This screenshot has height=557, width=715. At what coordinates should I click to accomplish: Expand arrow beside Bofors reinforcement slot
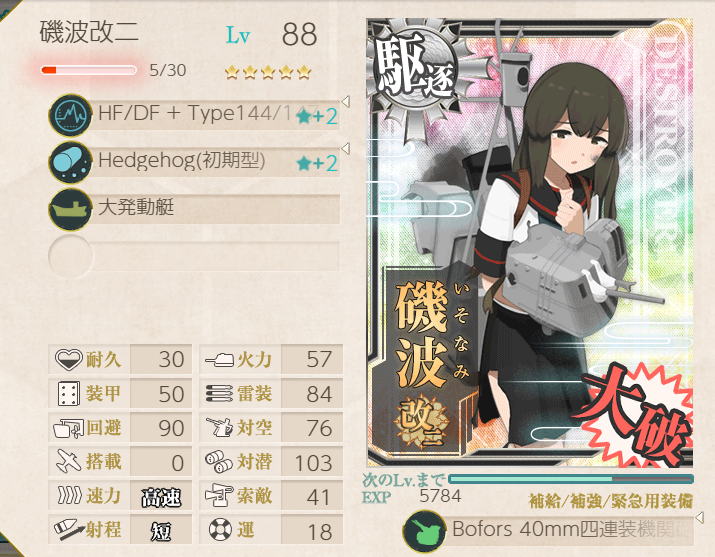click(699, 517)
